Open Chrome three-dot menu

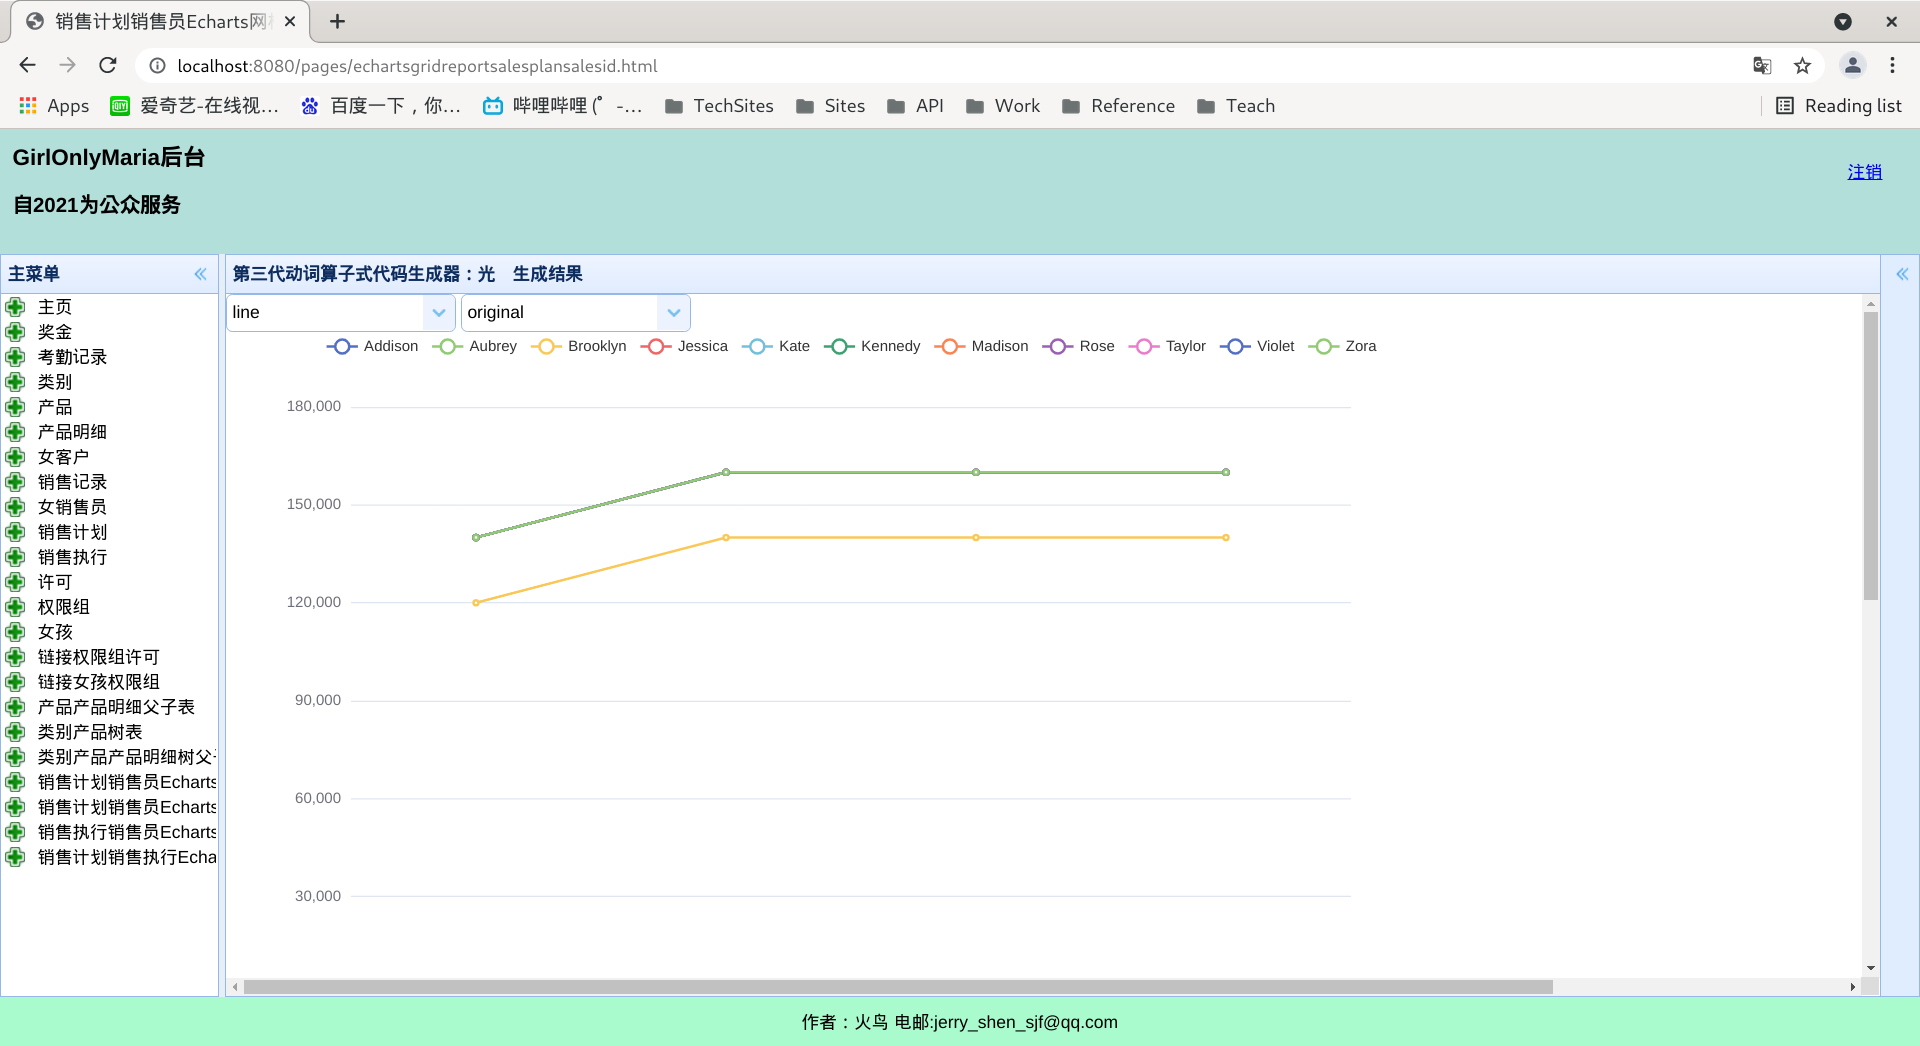1892,66
